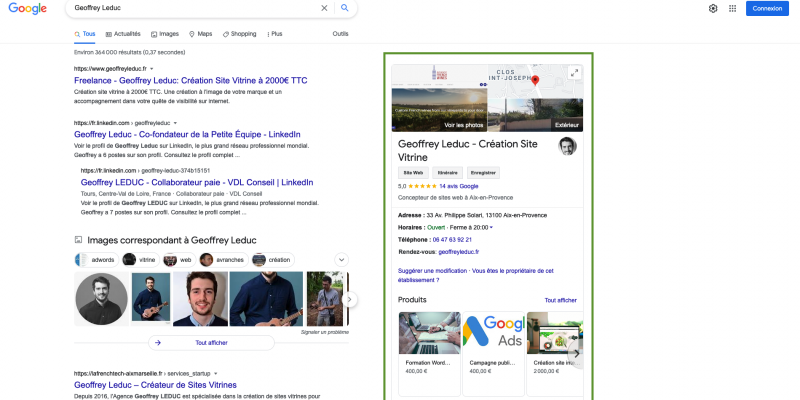This screenshot has height=400, width=800.
Task: Click the business profile avatar photo
Action: pos(567,146)
